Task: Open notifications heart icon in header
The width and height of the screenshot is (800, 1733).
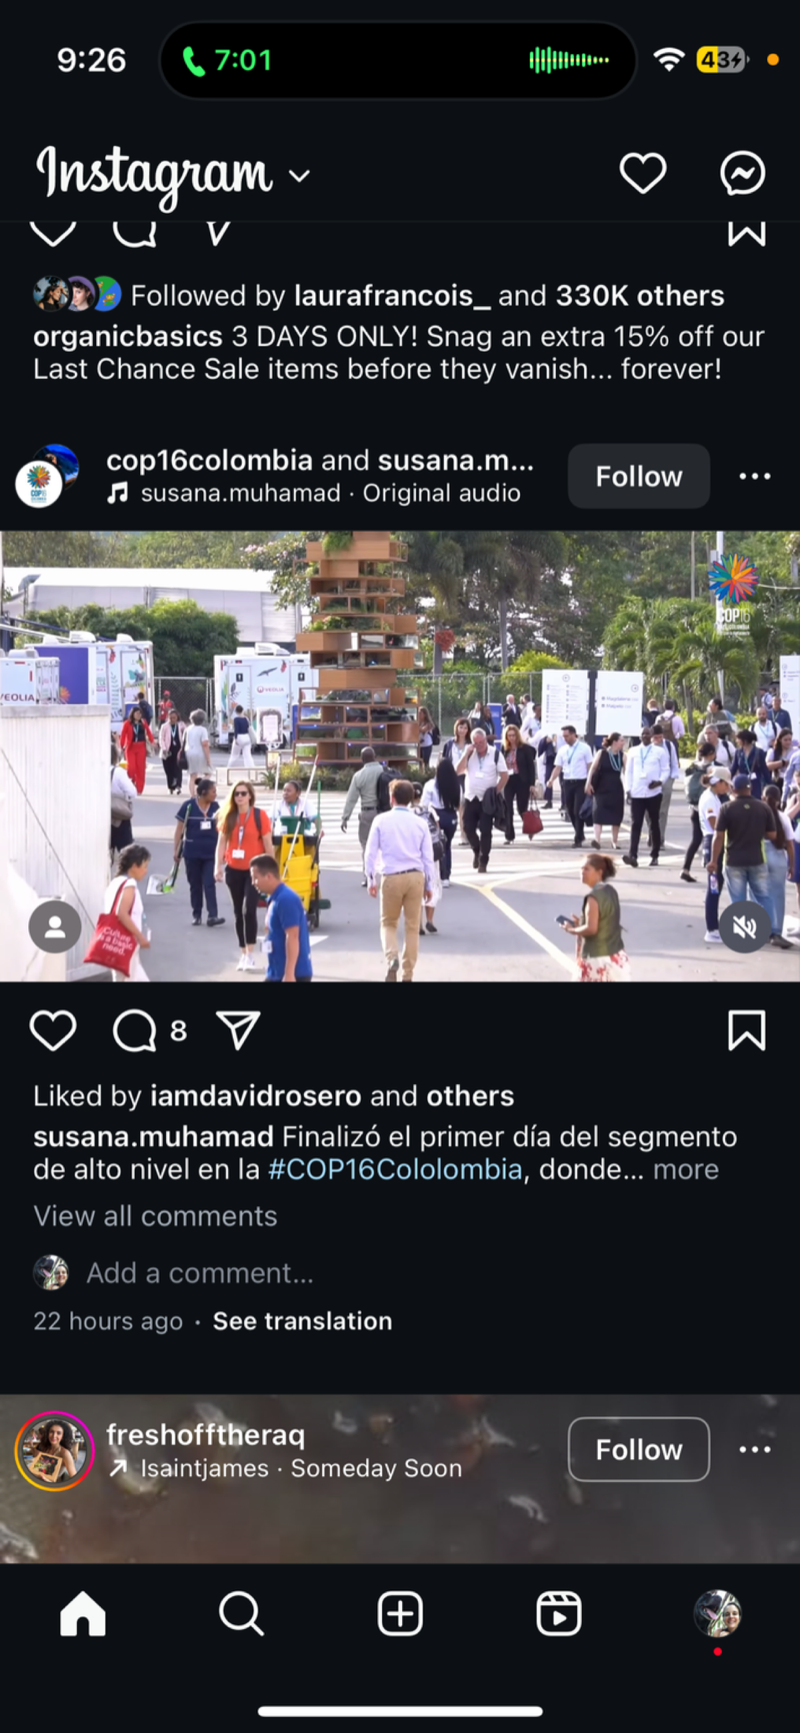Action: click(642, 174)
